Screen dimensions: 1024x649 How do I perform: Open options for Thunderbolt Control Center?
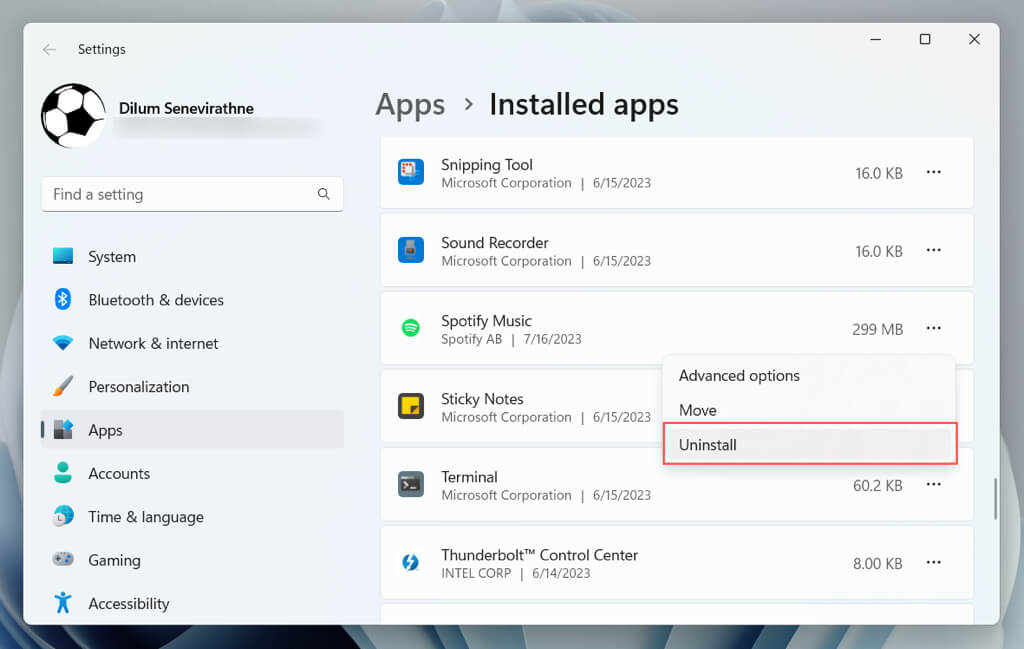coord(933,563)
